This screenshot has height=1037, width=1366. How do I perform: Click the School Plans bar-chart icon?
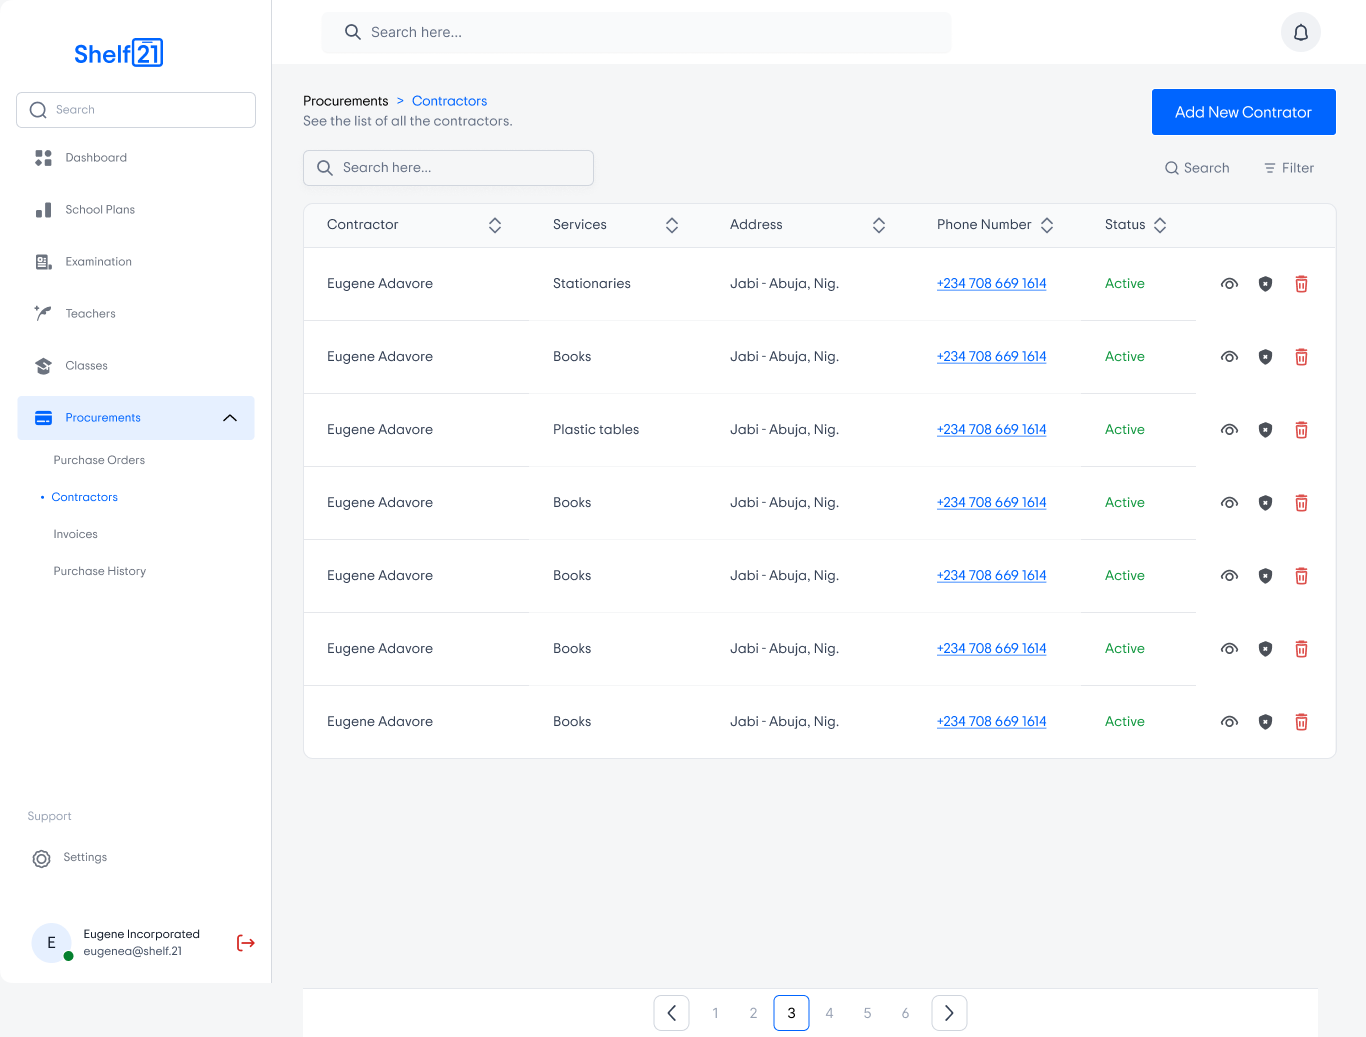pos(43,210)
